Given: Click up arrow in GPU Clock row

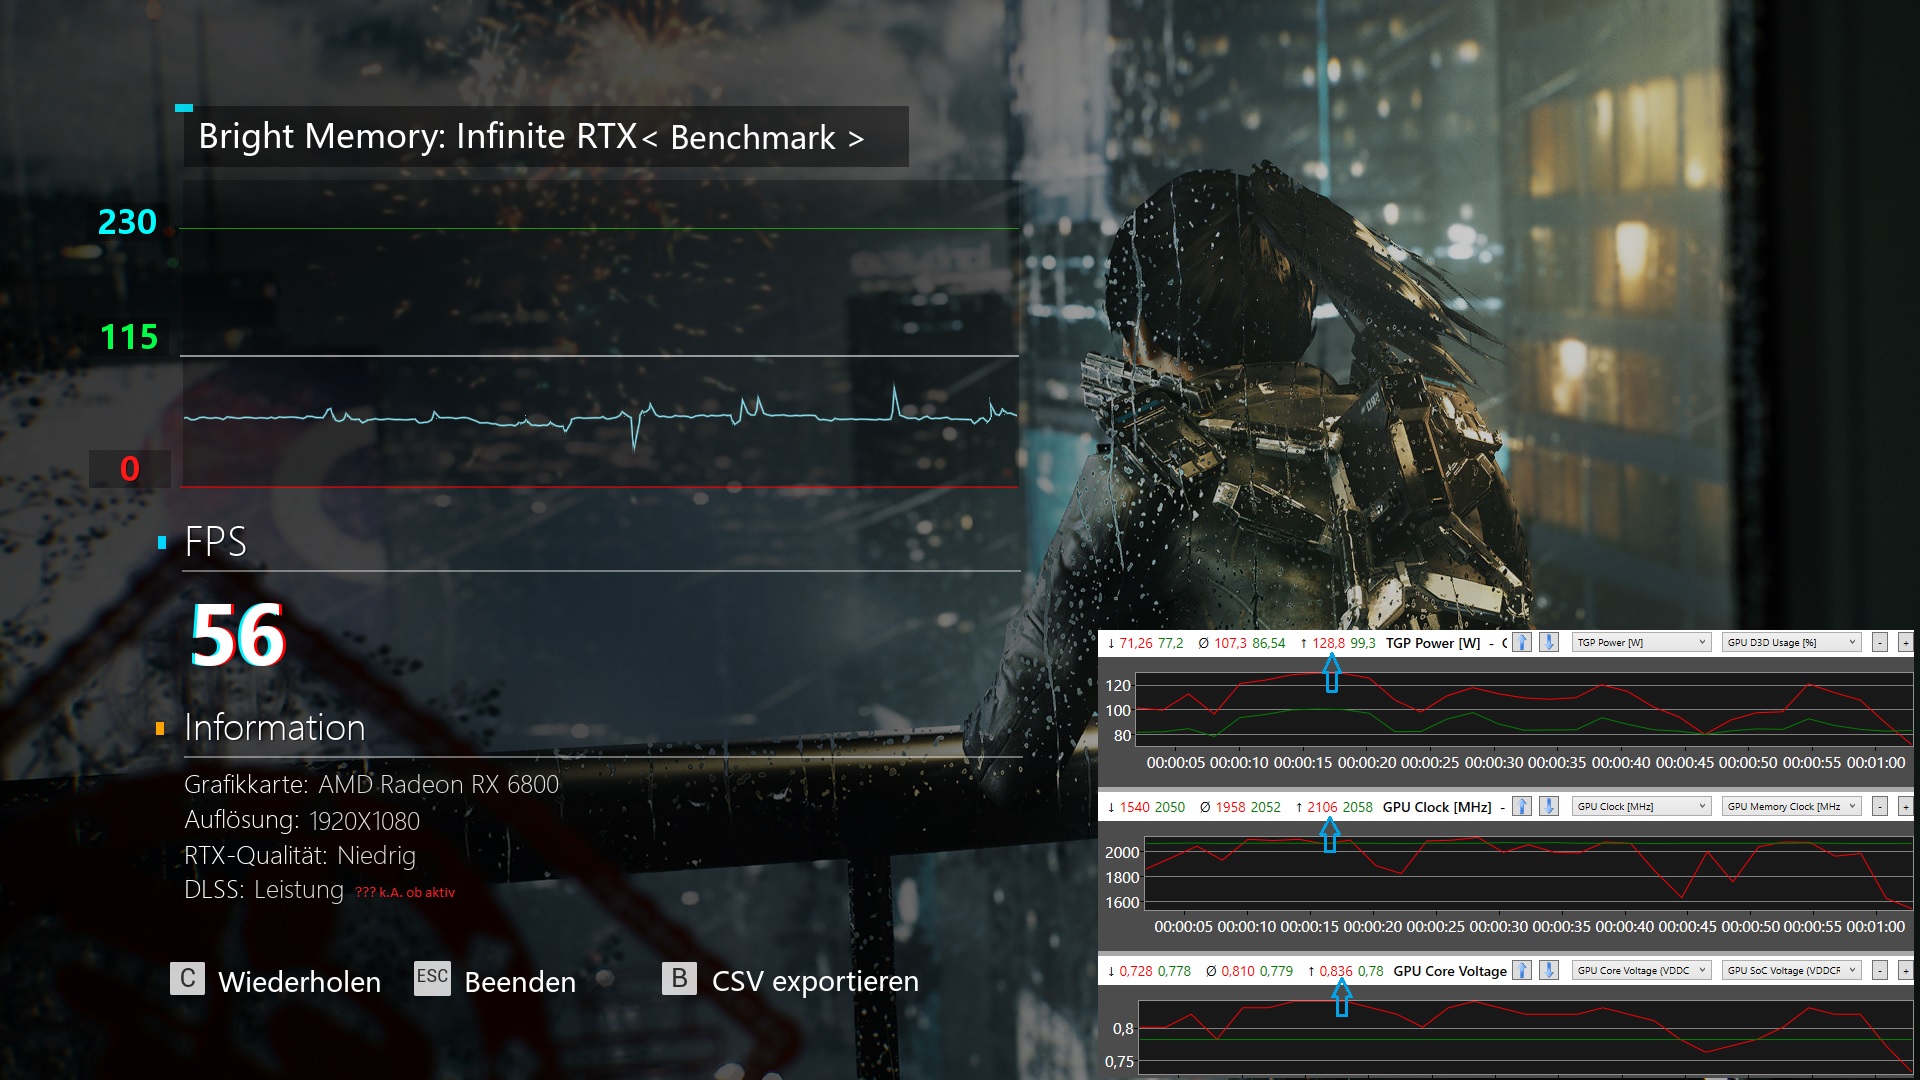Looking at the screenshot, I should pos(1522,807).
